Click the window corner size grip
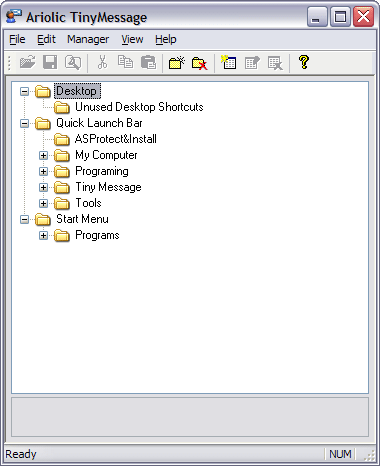 (369, 455)
